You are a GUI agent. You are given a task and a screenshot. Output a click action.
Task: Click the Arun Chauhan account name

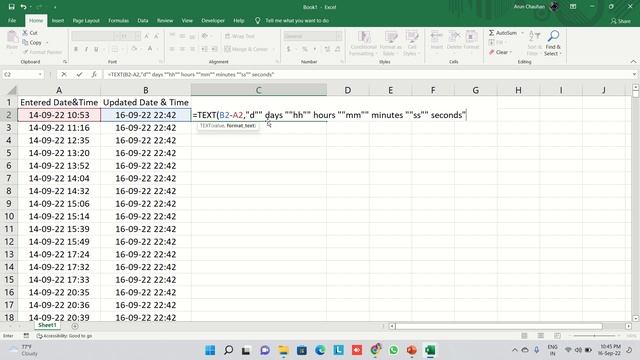[x=529, y=7]
